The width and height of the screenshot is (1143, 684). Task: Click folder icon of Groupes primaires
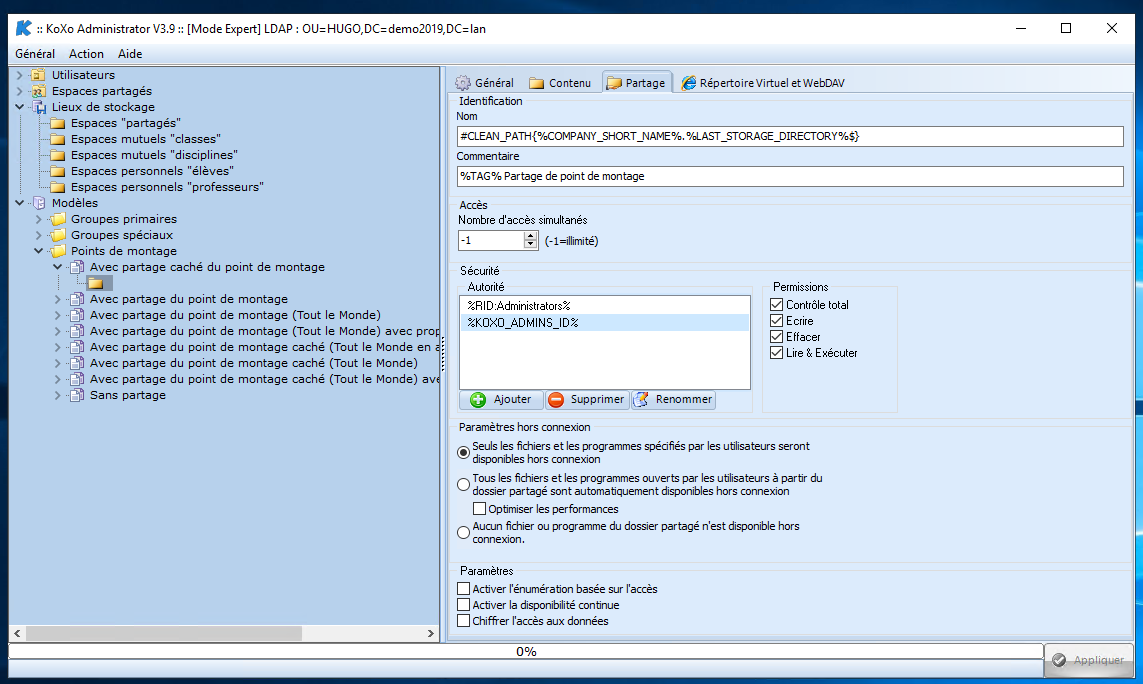click(x=58, y=219)
